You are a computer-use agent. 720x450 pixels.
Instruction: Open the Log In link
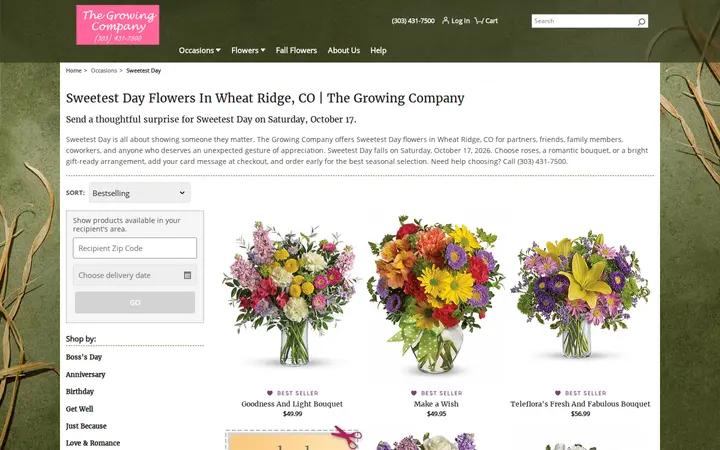456,21
